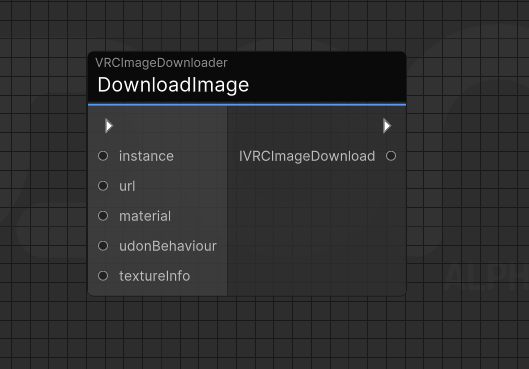
Task: Select the textureInfo input port circle
Action: point(103,276)
